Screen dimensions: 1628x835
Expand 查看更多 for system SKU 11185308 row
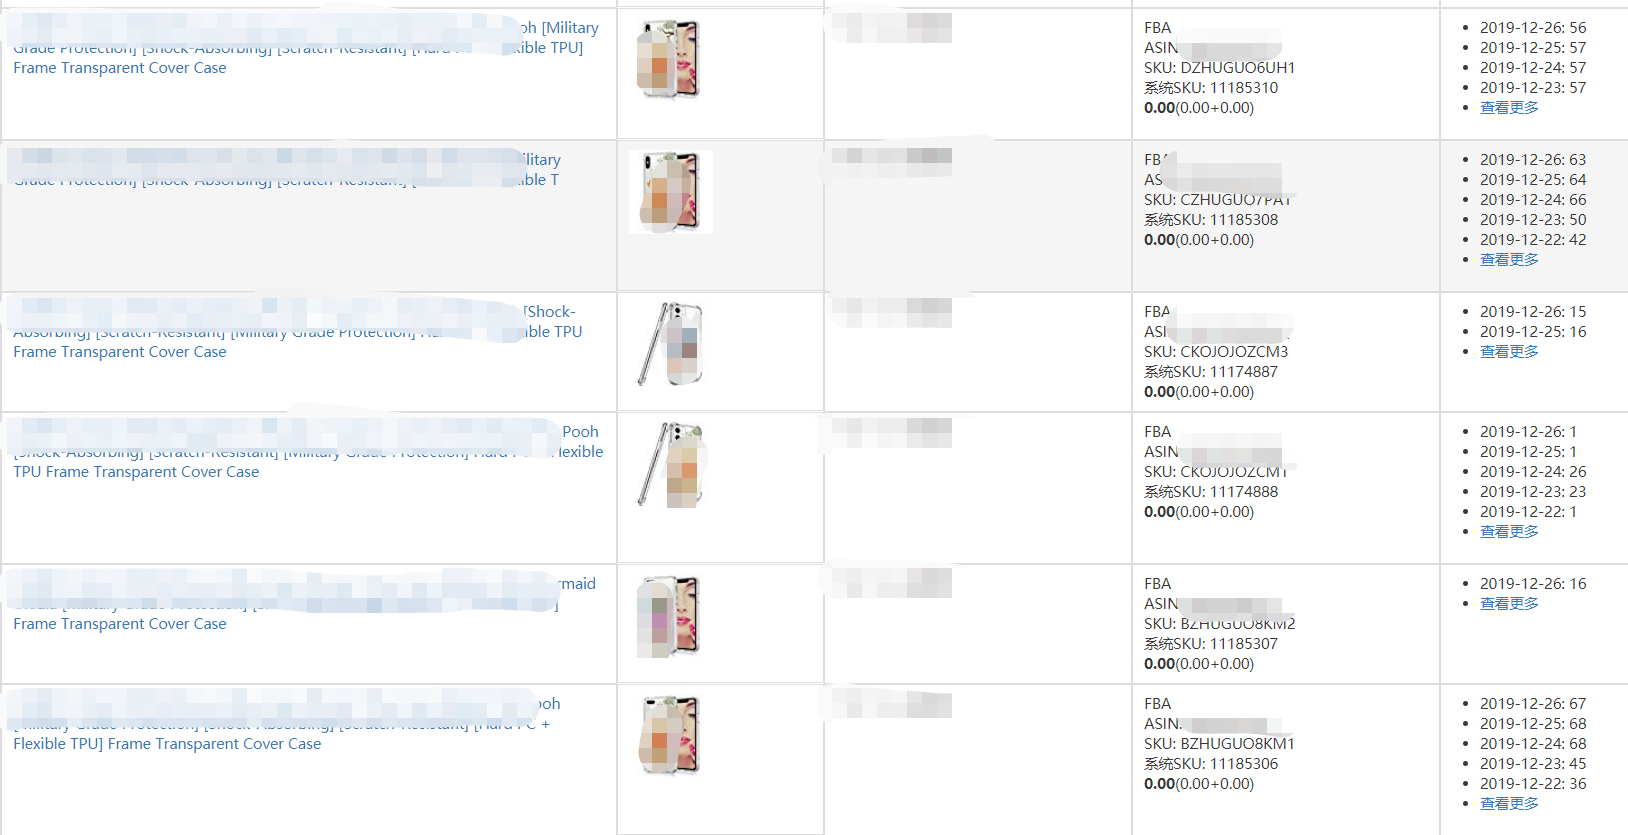1509,260
